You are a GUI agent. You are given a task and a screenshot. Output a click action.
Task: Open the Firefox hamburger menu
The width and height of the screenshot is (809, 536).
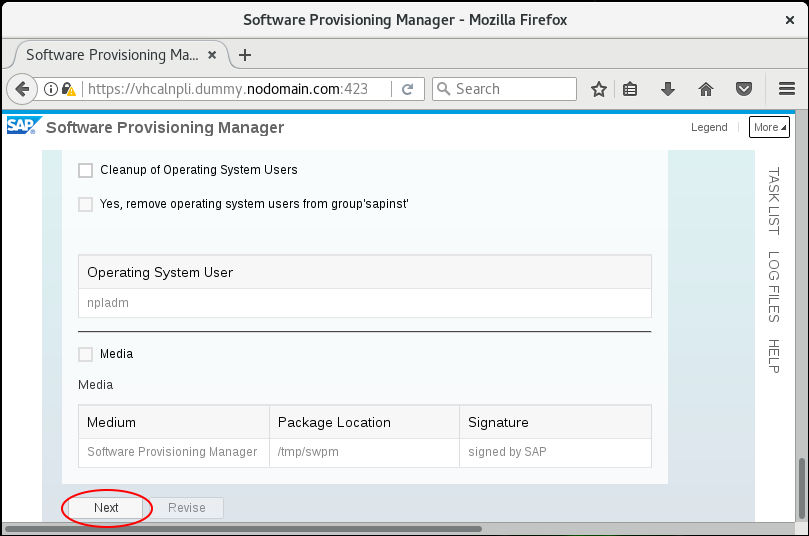(x=787, y=89)
